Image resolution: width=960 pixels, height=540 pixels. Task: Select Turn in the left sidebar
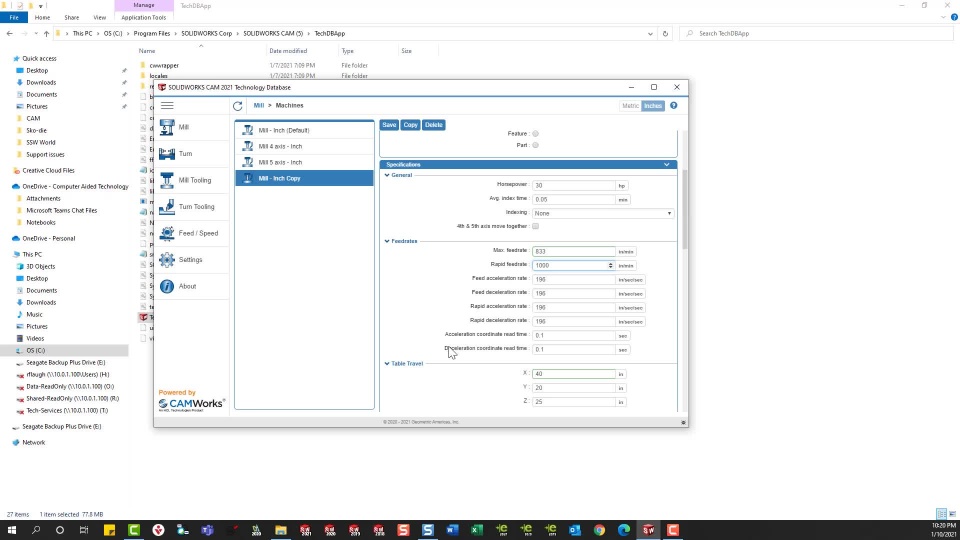point(192,154)
